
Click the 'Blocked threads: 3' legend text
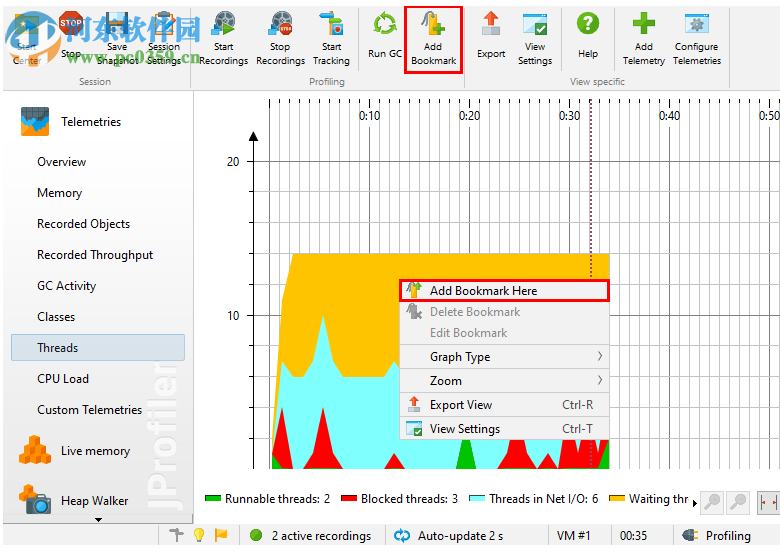coord(409,498)
